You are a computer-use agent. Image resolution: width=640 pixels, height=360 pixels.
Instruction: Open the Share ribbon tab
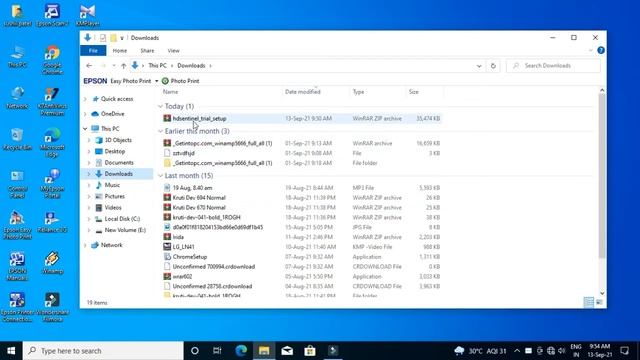[x=147, y=51]
